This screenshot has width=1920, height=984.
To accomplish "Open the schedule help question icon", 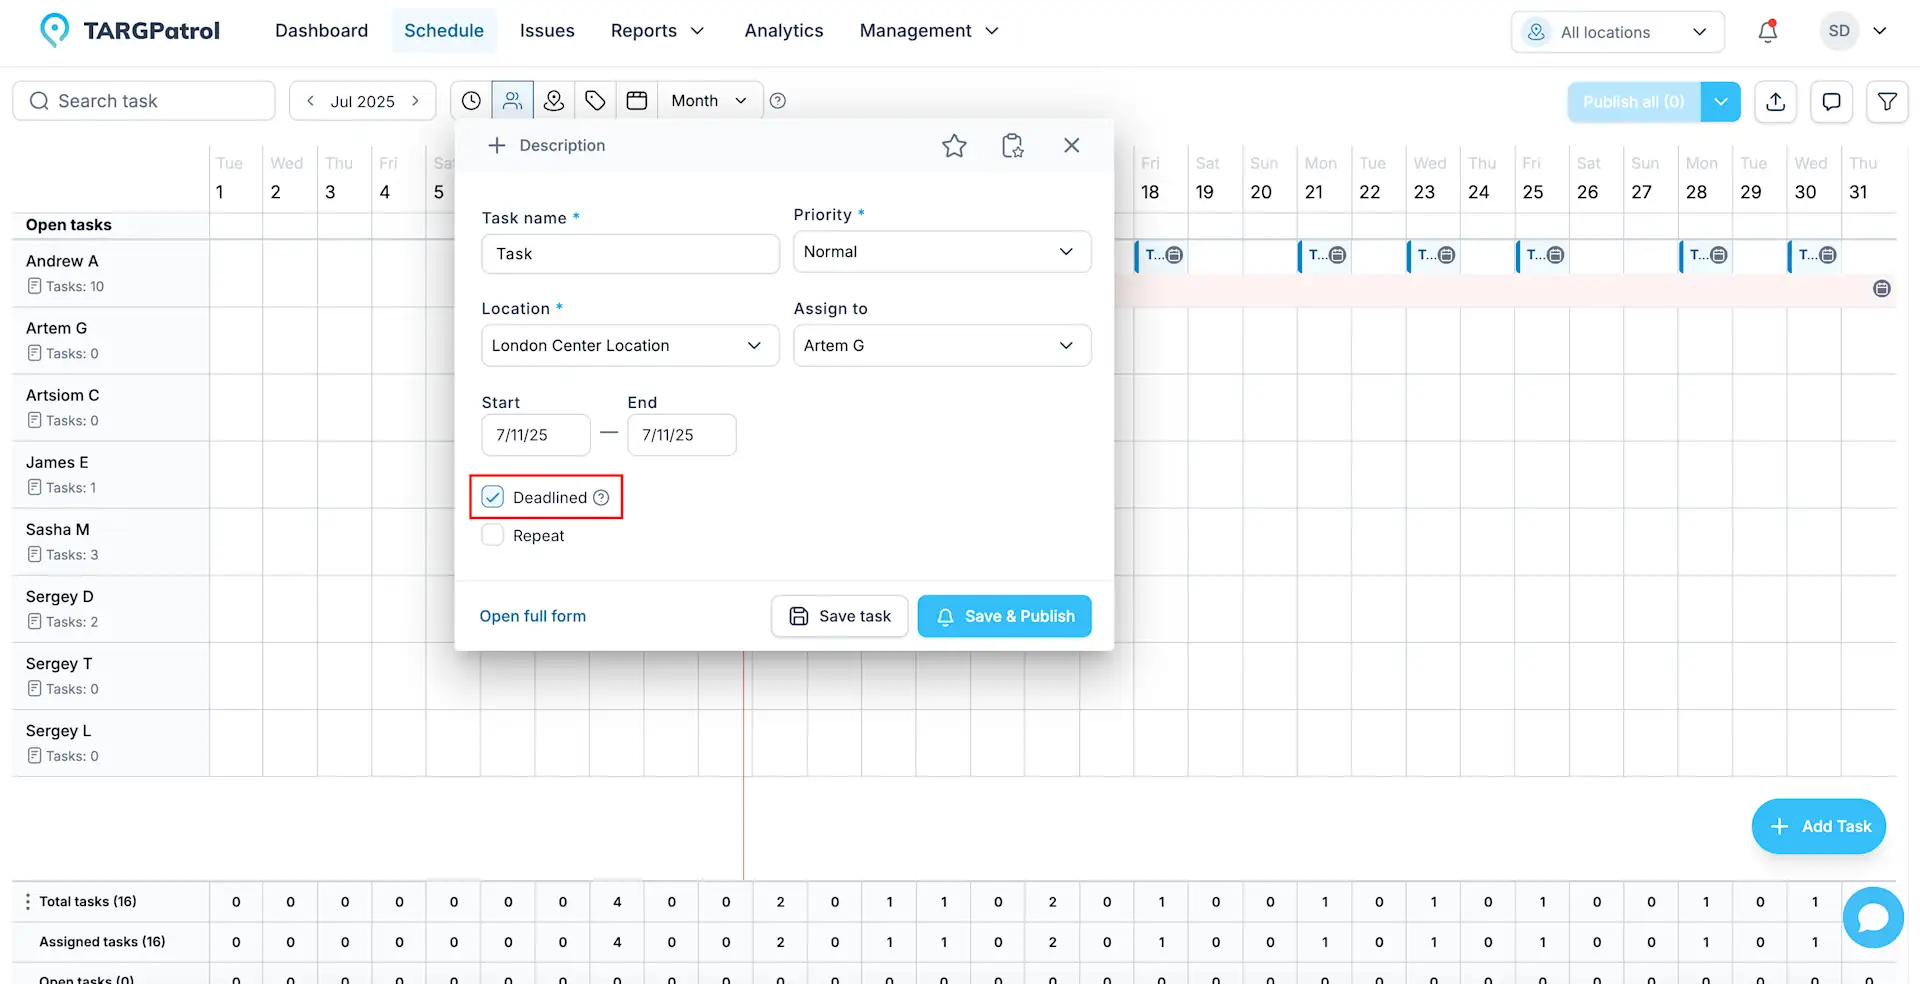I will coord(778,101).
